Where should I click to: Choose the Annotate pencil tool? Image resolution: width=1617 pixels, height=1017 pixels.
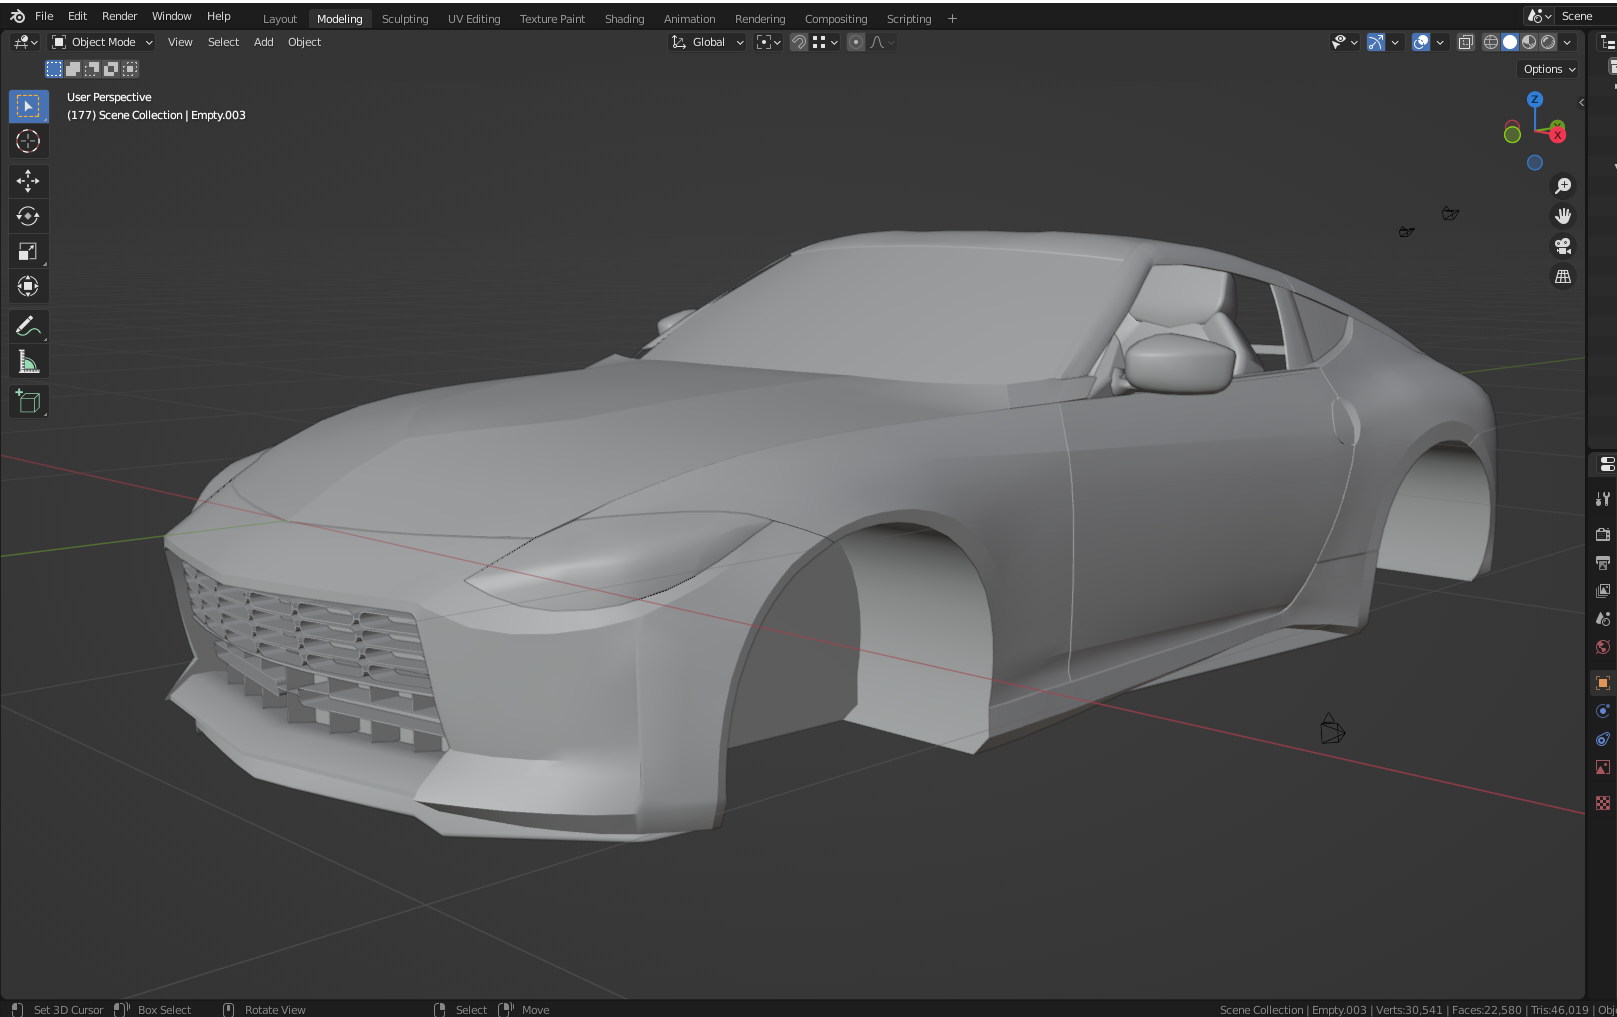coord(28,327)
